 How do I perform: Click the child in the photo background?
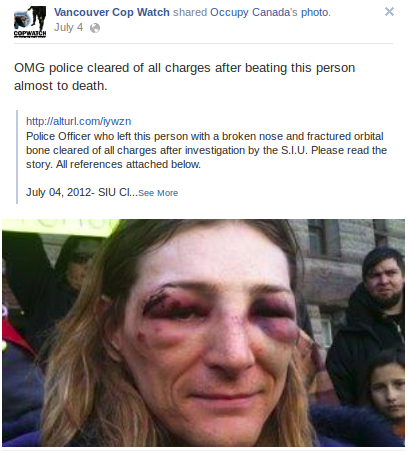click(386, 388)
